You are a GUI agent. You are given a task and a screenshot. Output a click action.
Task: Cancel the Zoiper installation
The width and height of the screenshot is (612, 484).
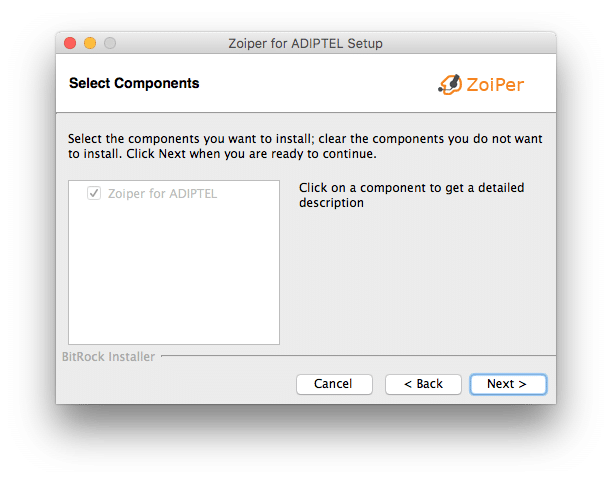coord(334,384)
